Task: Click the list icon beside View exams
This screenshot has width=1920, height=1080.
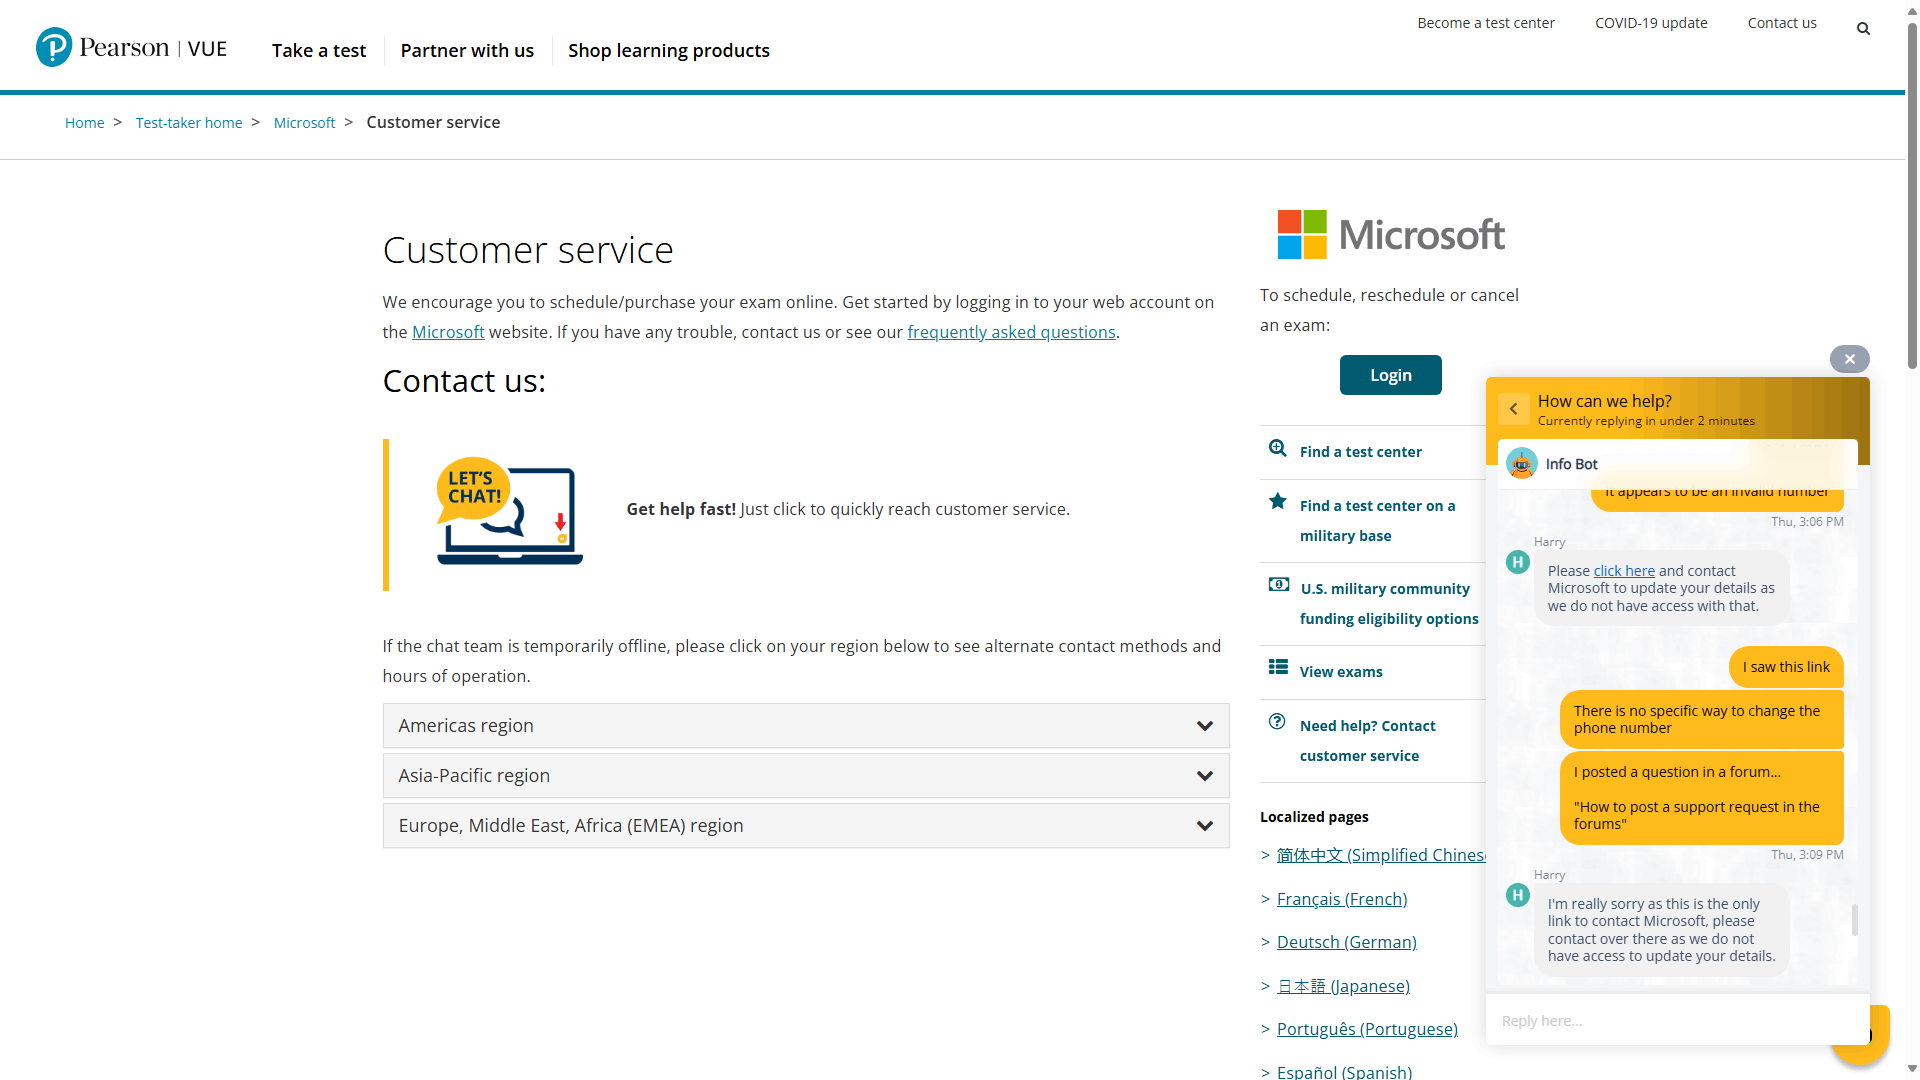Action: 1278,667
